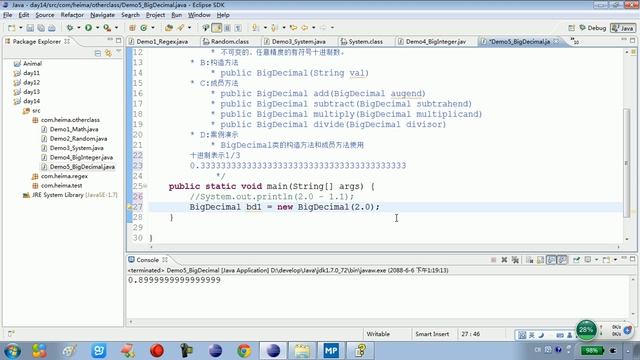
Task: Select the com.heima.regex package
Action: coord(60,176)
